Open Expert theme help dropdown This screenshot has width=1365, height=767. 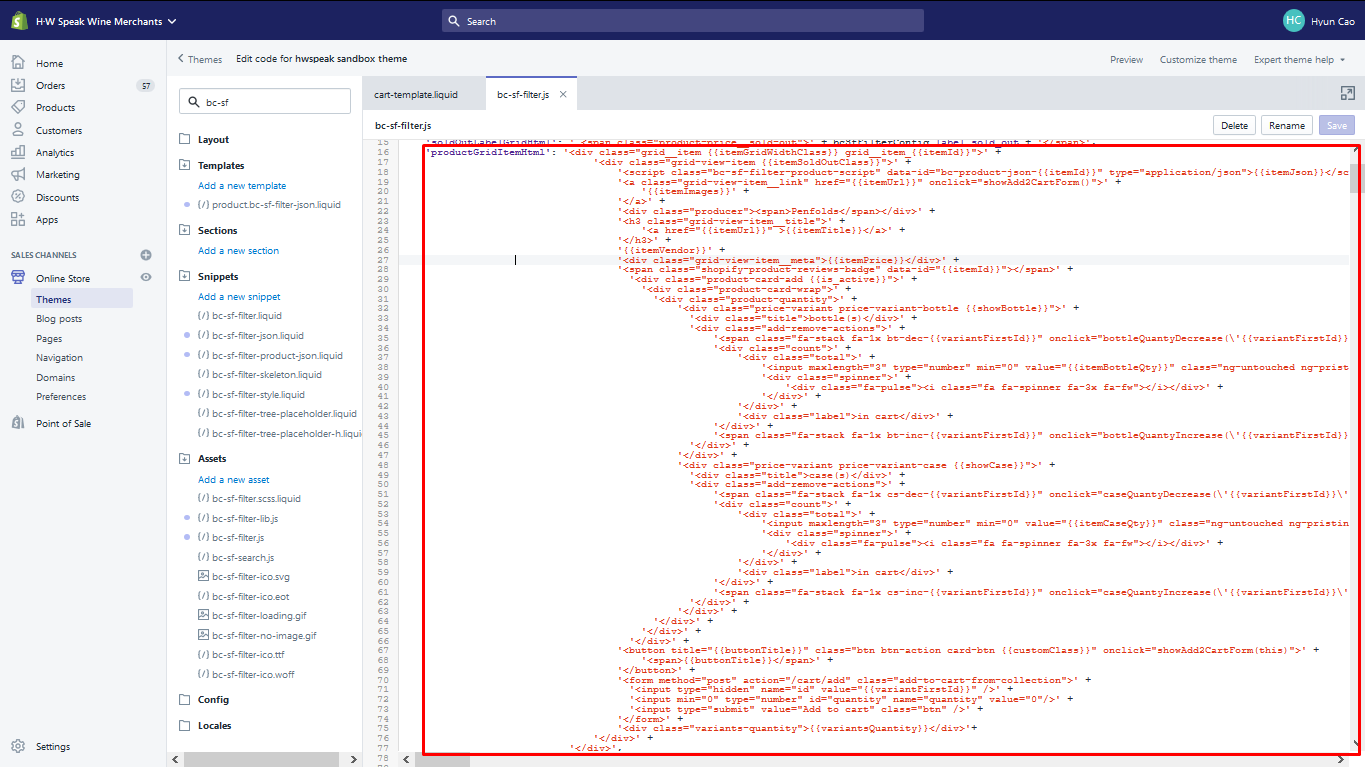pyautogui.click(x=1299, y=59)
